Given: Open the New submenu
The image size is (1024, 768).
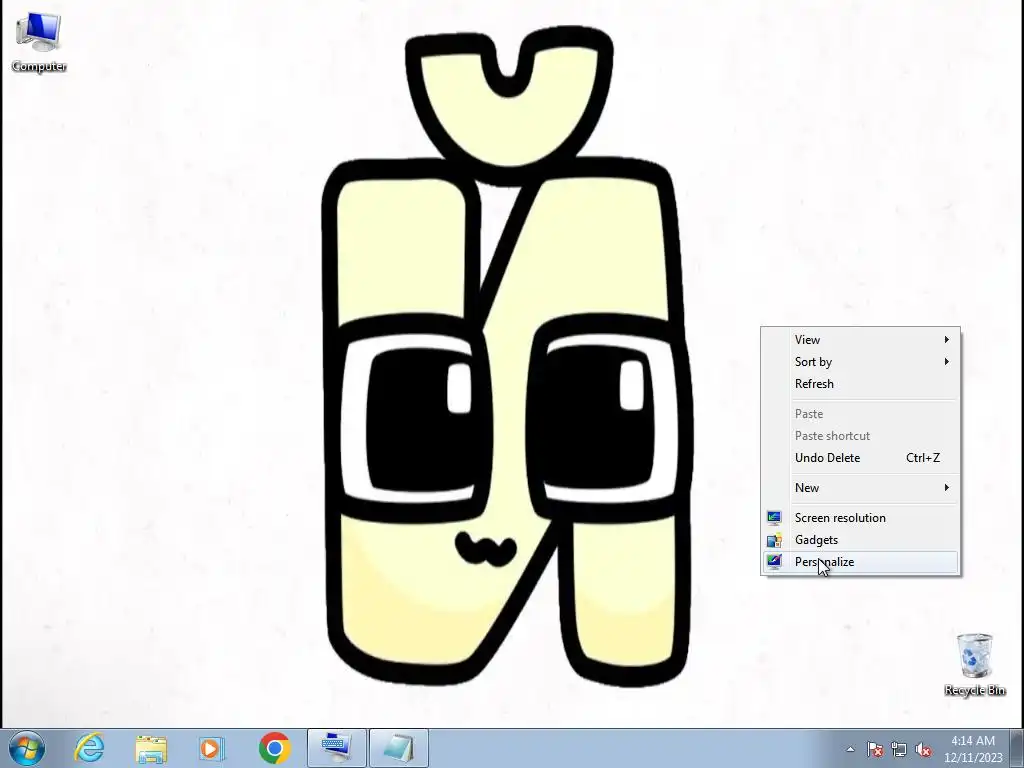Looking at the screenshot, I should click(x=861, y=488).
